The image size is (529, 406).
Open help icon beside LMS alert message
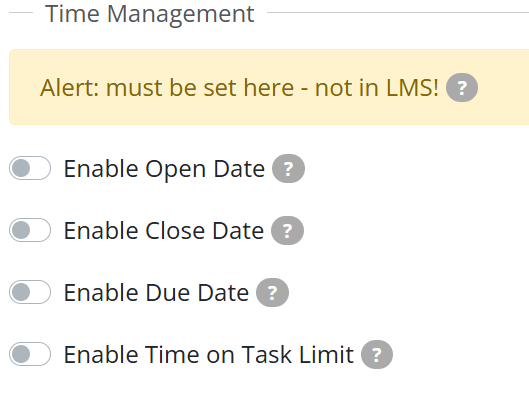[462, 87]
